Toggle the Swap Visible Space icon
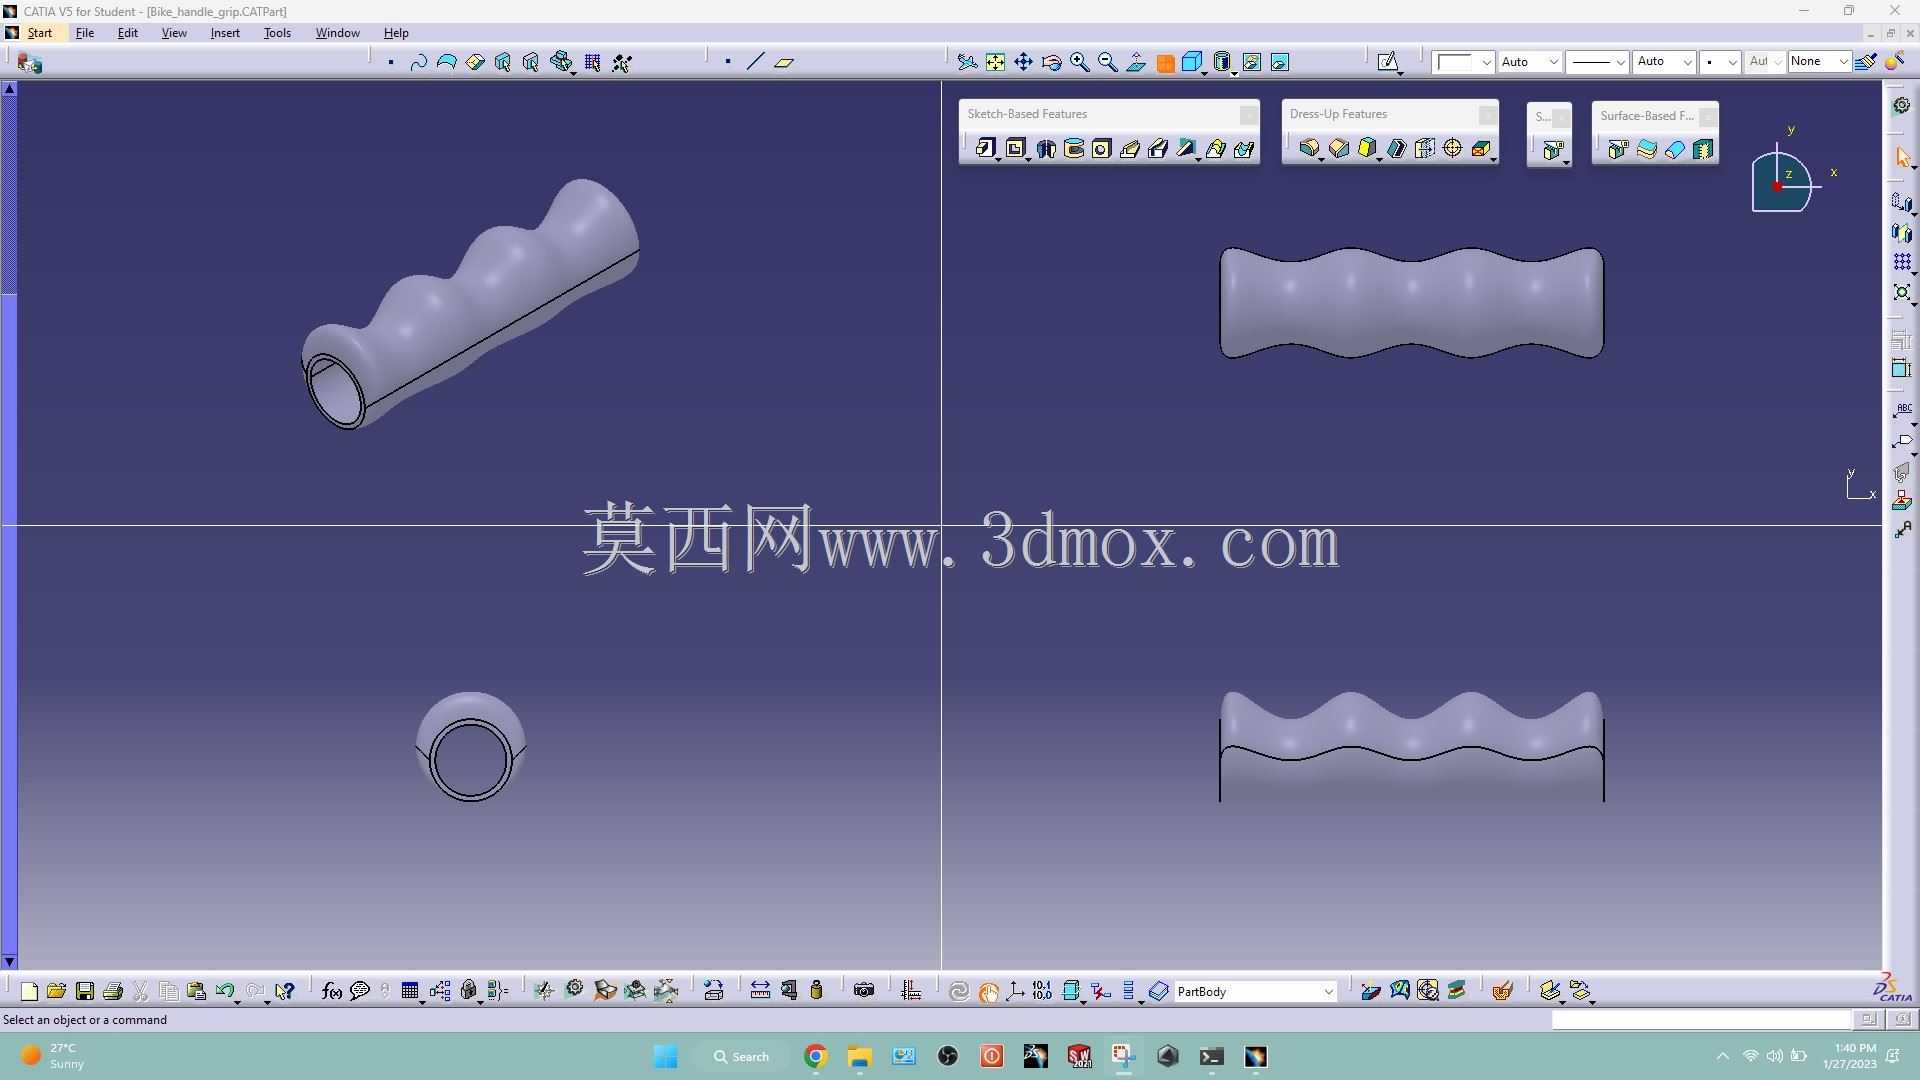The width and height of the screenshot is (1920, 1080). point(1279,62)
